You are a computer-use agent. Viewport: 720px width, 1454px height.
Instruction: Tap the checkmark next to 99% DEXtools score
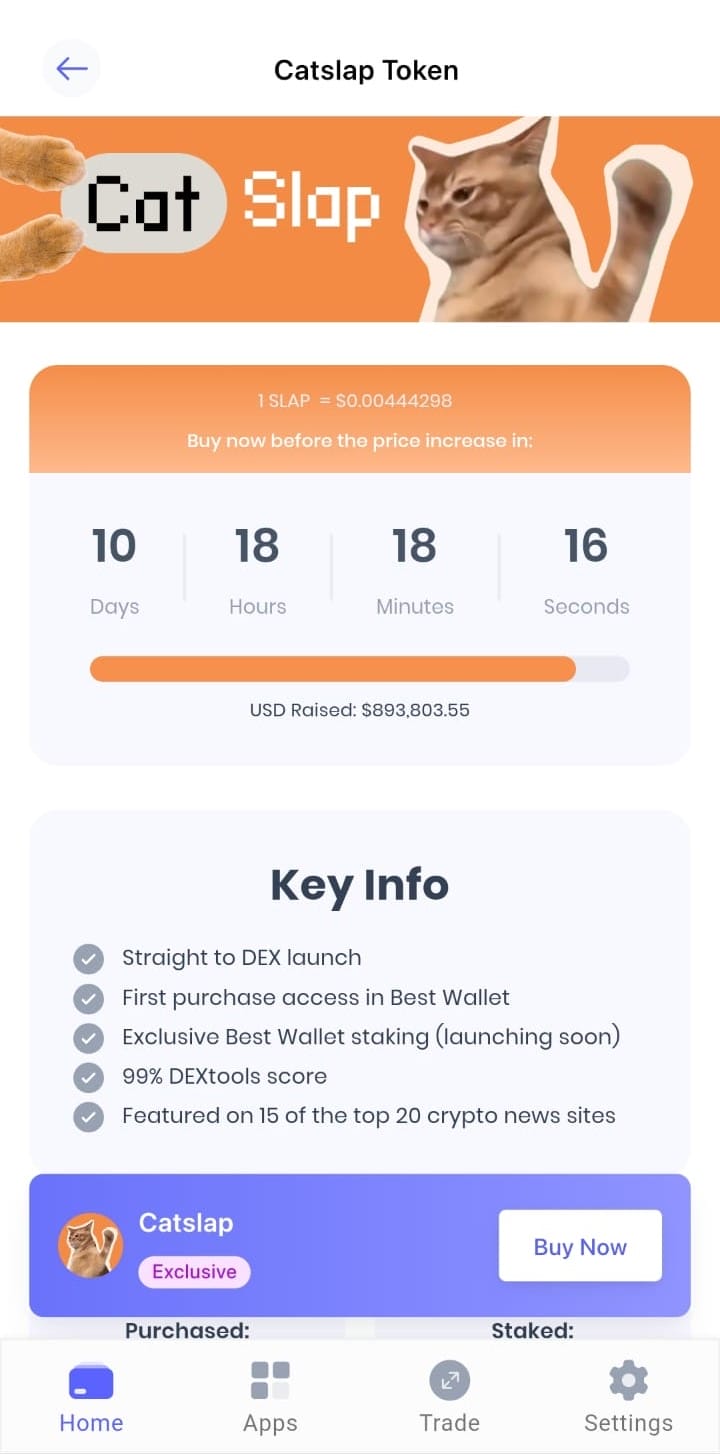coord(88,1076)
